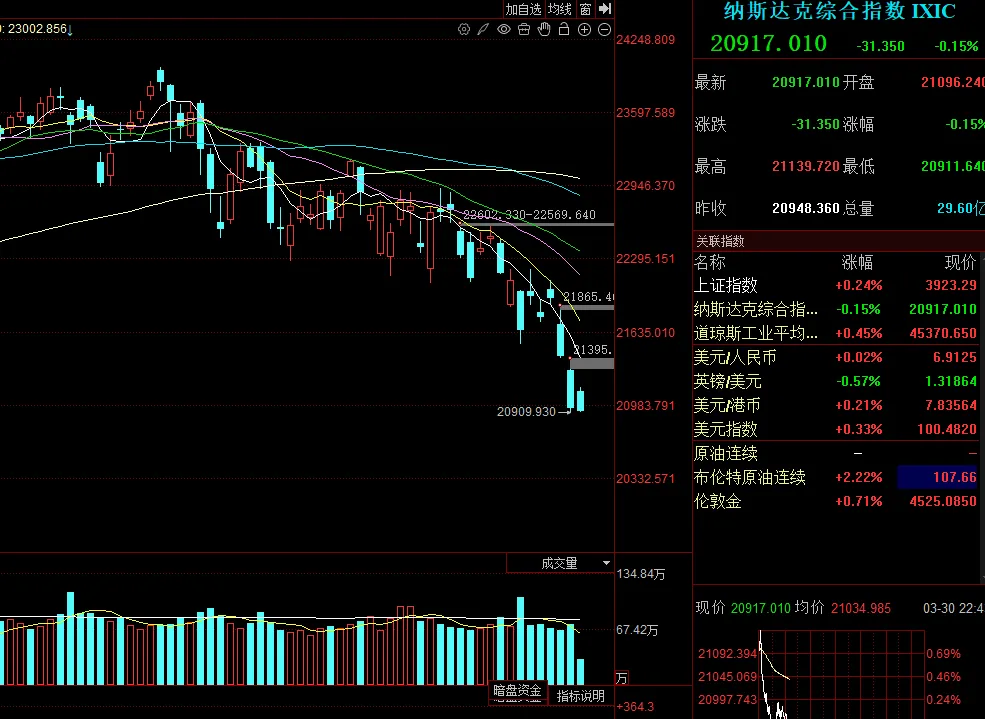985x719 pixels.
Task: Zoom out chart with minus icon
Action: coord(604,30)
